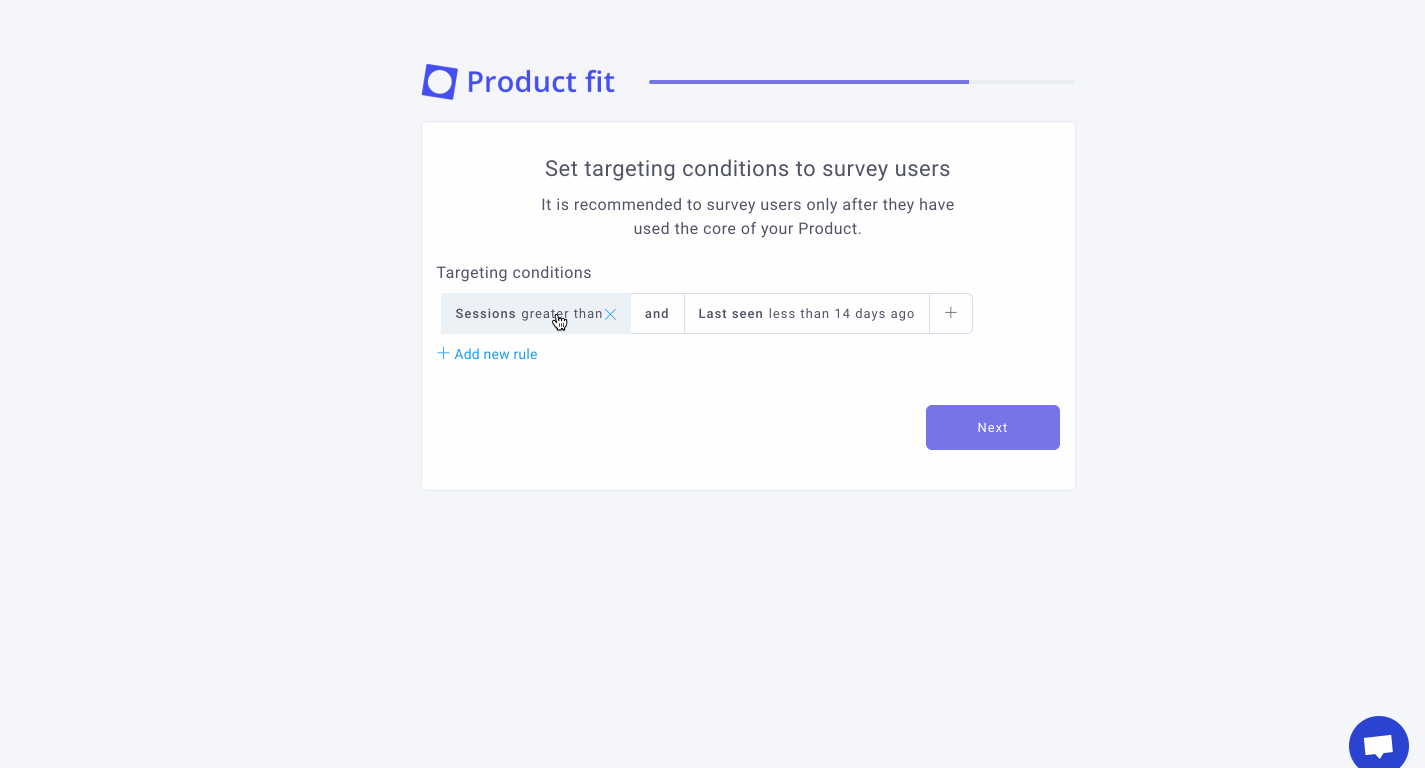Click filled portion of the progress bar

(x=808, y=82)
